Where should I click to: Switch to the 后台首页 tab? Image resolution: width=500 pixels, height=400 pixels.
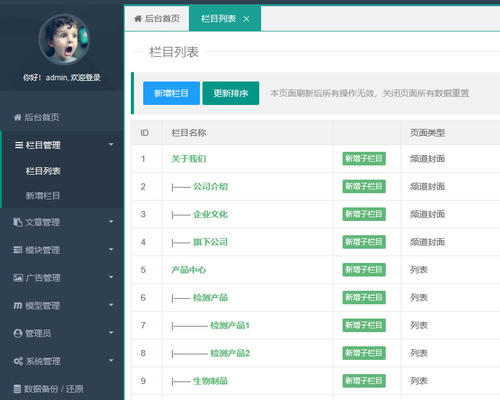coord(157,19)
